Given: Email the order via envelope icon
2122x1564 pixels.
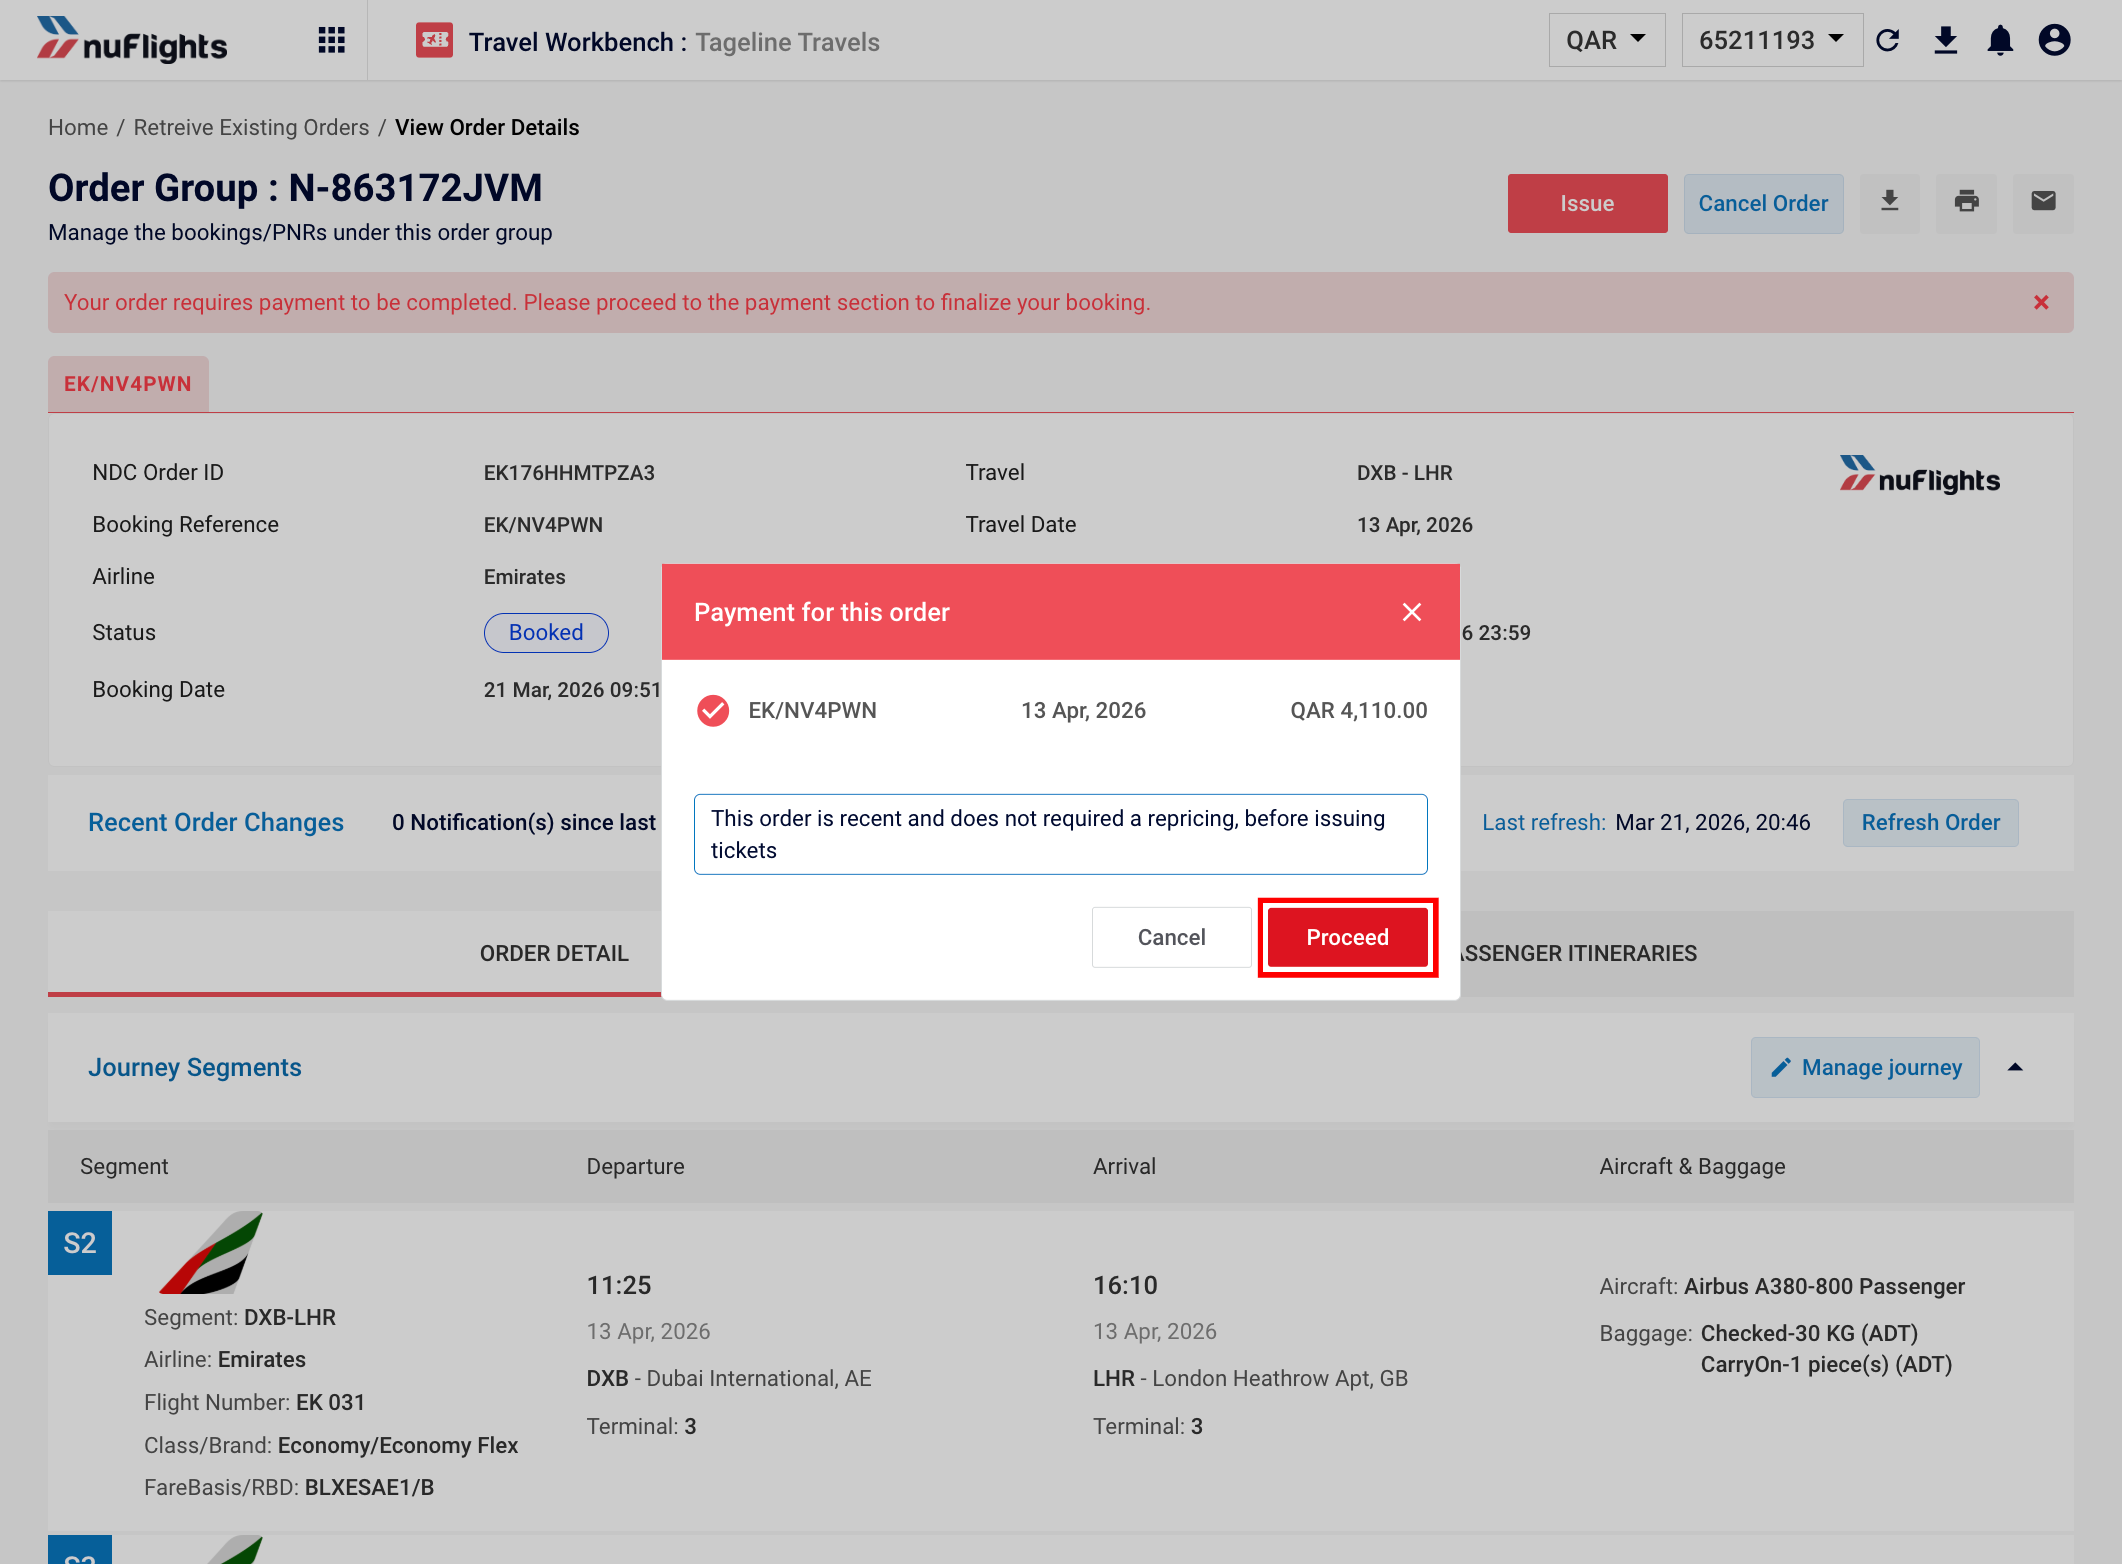Looking at the screenshot, I should 2043,203.
